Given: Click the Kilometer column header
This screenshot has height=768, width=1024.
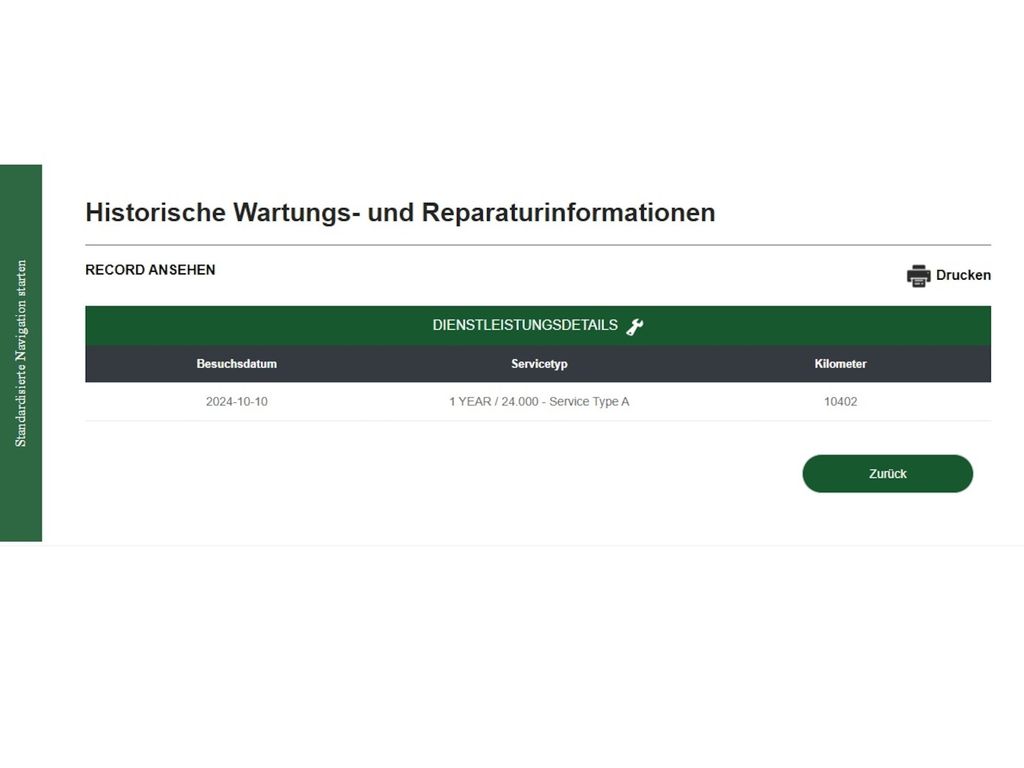Looking at the screenshot, I should tap(840, 364).
